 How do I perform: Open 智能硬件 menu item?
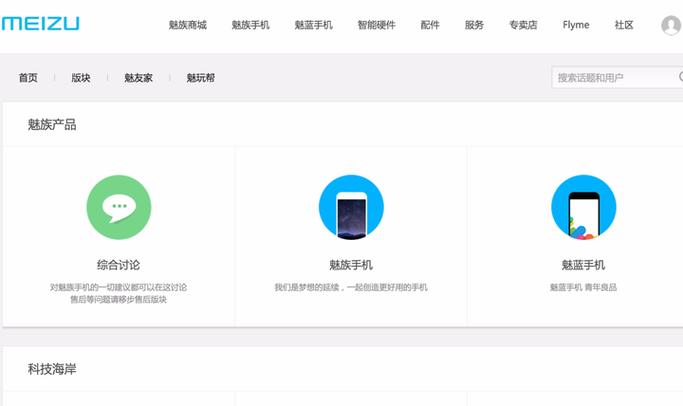pos(376,25)
